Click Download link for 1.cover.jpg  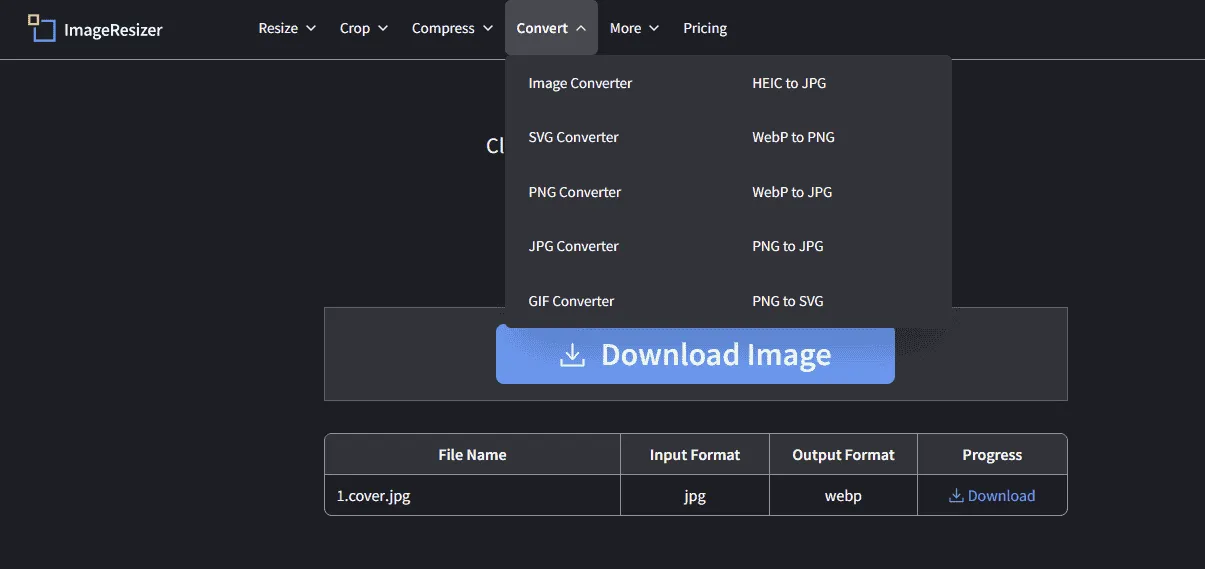[x=992, y=495]
